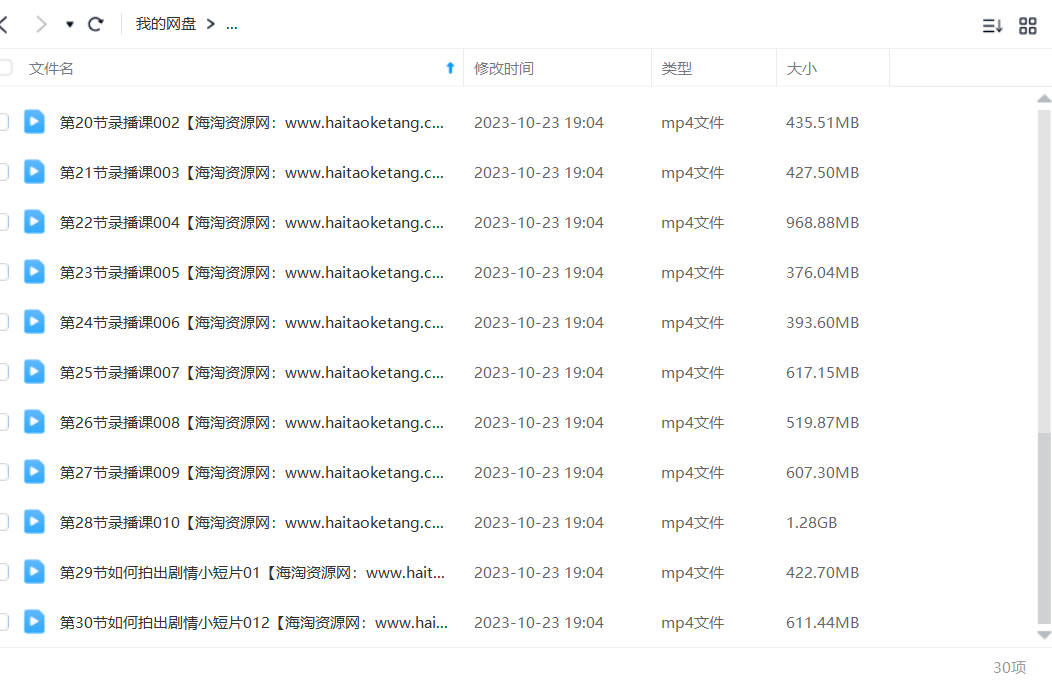Click the 30项 item count
1052x681 pixels.
click(x=1009, y=667)
